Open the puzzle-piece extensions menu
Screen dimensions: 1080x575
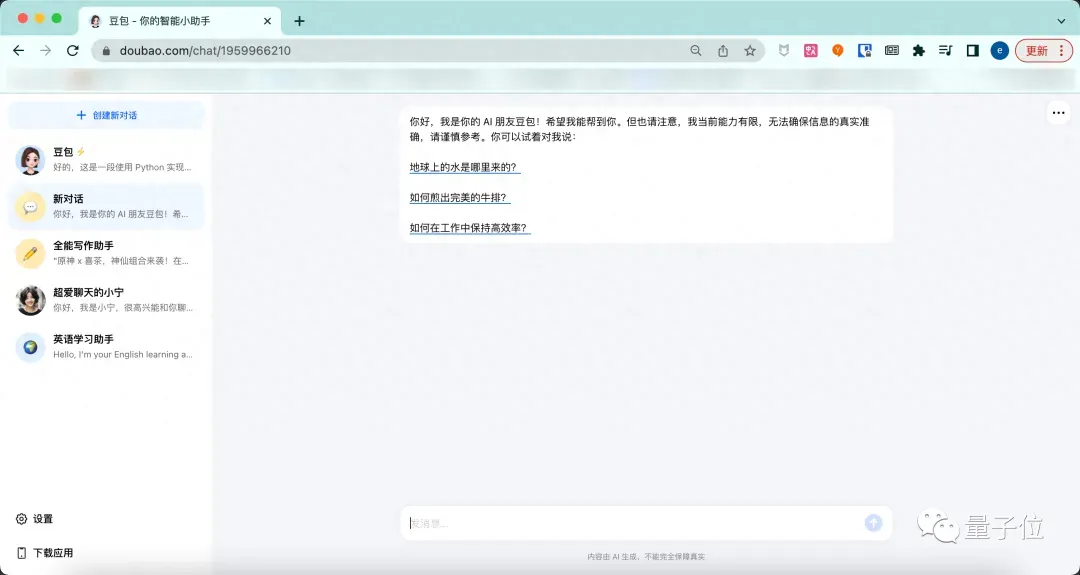coord(918,50)
